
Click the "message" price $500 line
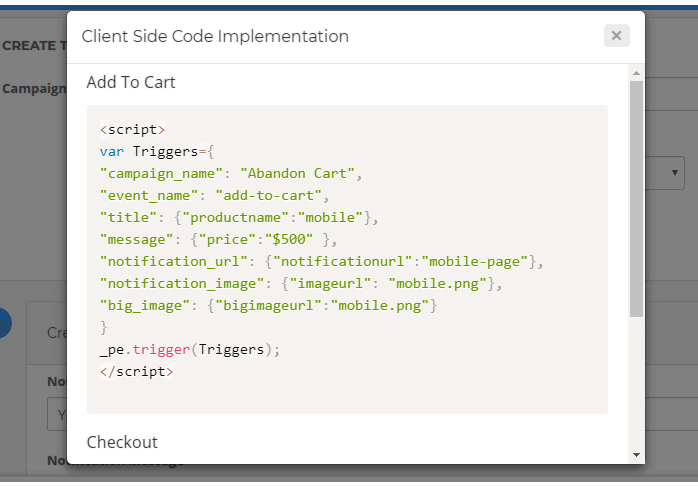coord(219,239)
